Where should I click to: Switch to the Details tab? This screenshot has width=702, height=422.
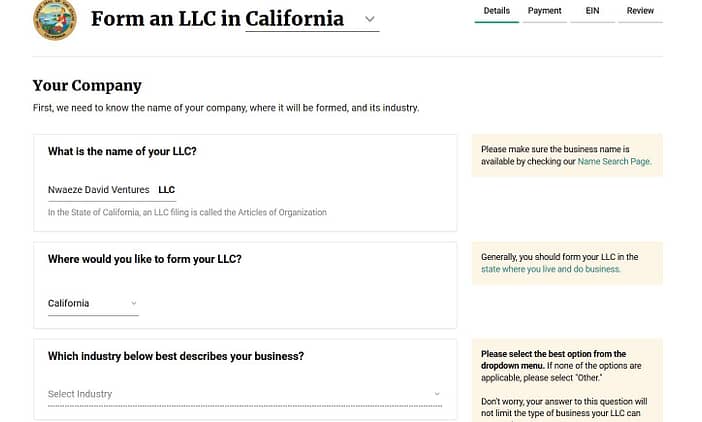pos(497,11)
